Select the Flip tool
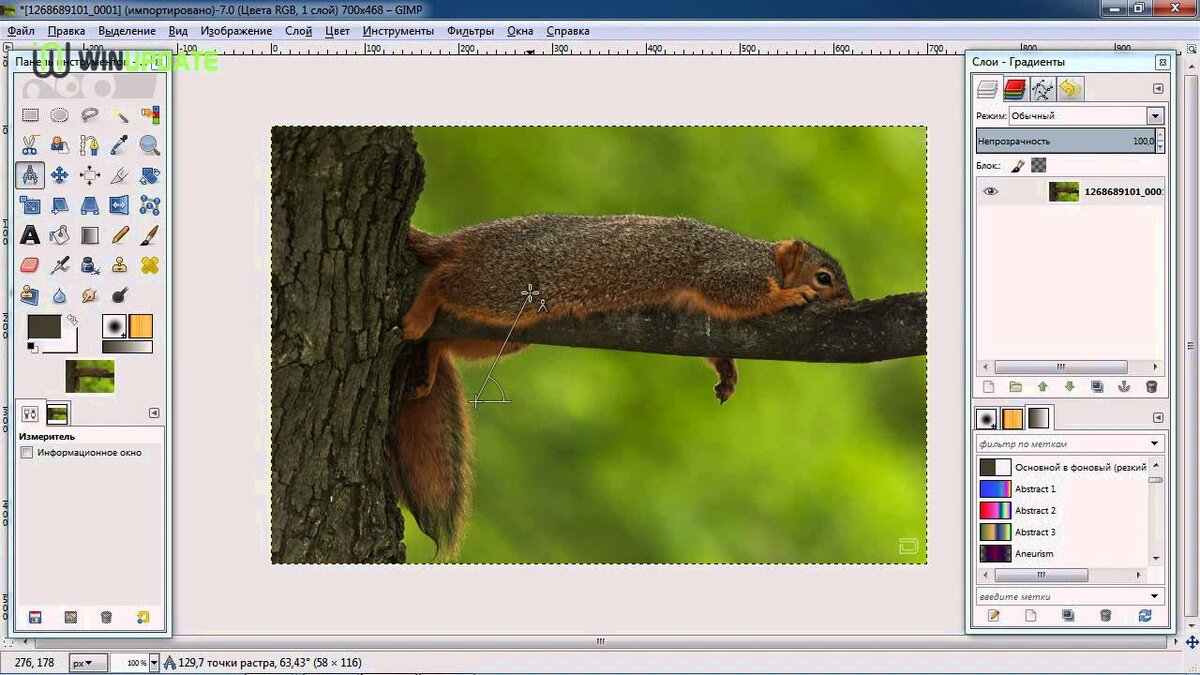 tap(120, 206)
